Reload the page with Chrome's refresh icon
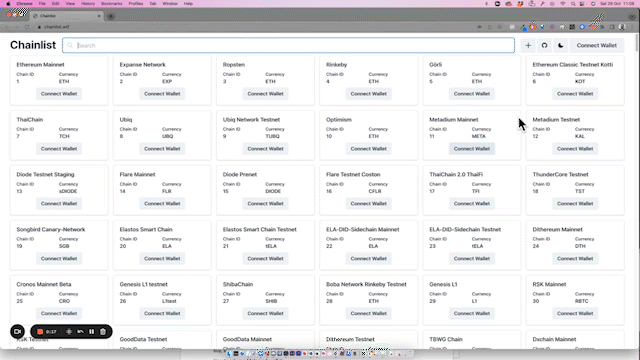Viewport: 640px width, 360px height. (x=27, y=27)
